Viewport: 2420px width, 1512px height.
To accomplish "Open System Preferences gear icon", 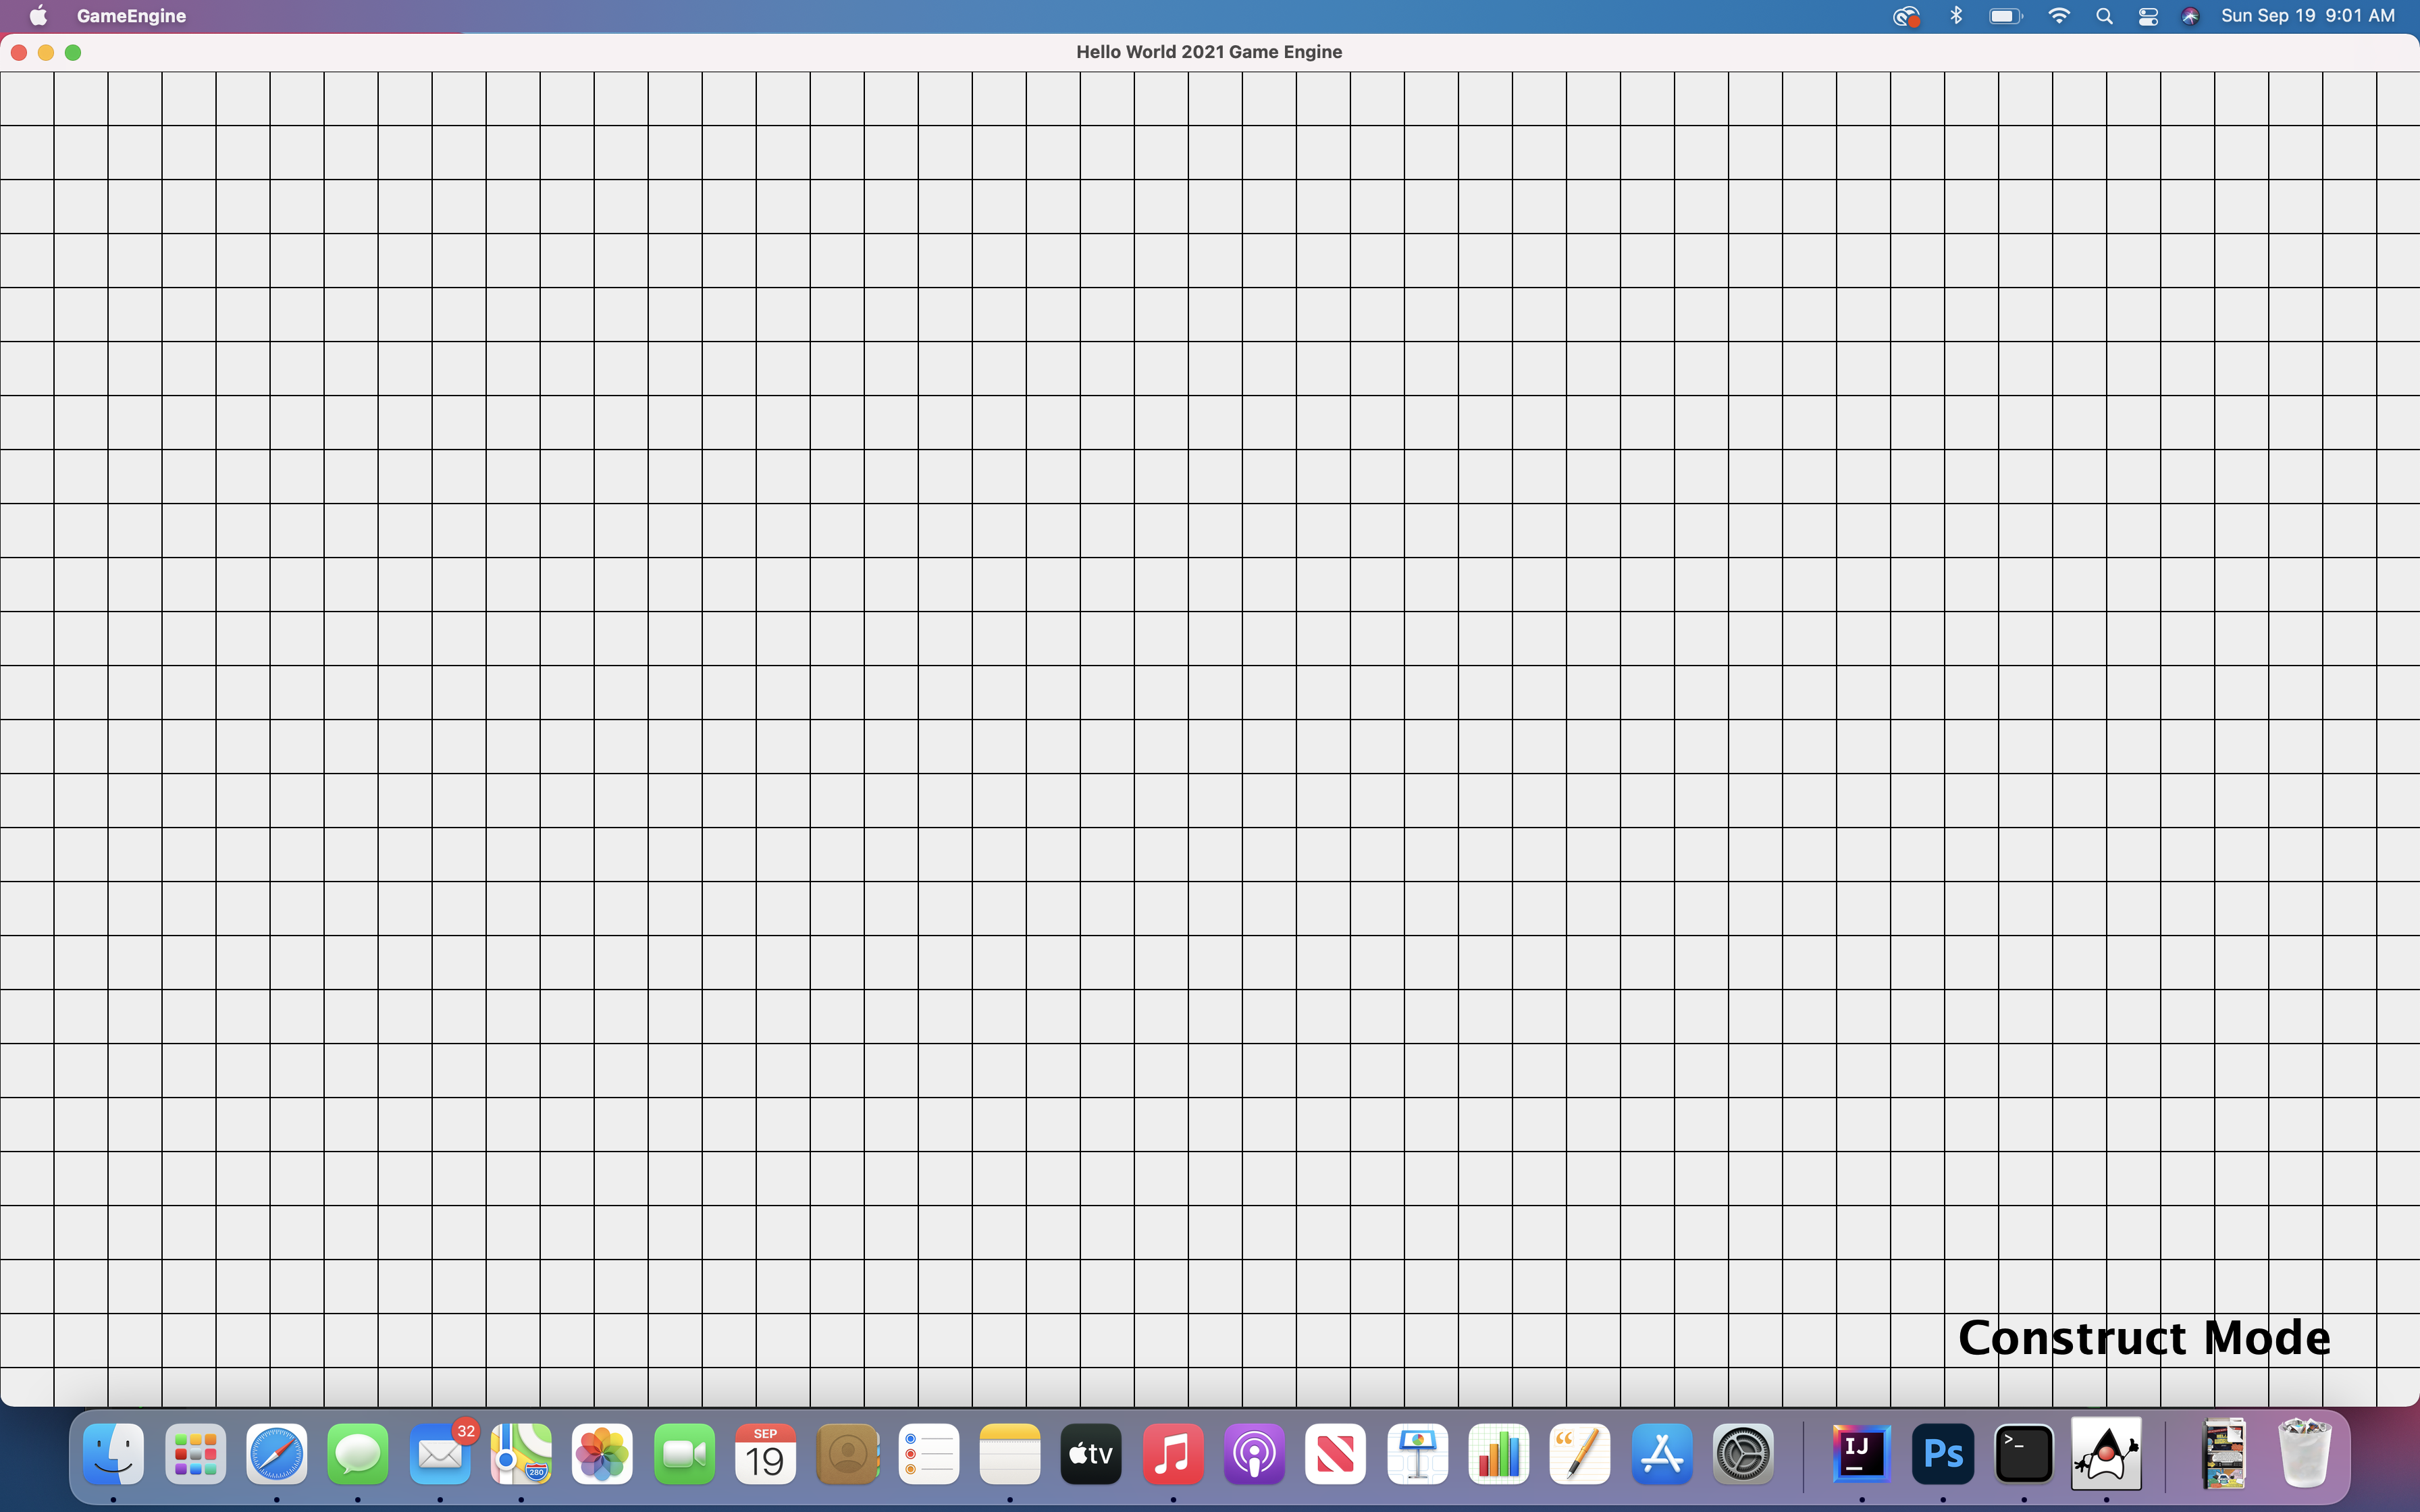I will (x=1743, y=1453).
